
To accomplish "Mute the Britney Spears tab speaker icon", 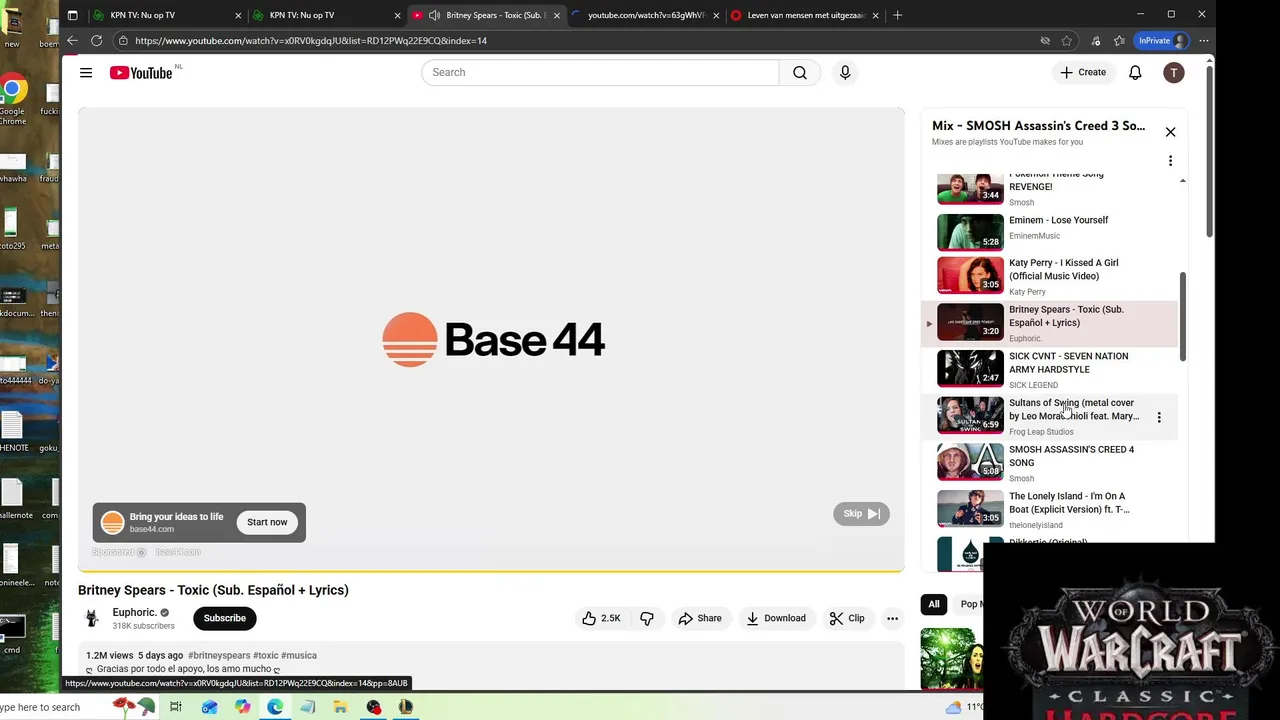I will [x=434, y=15].
